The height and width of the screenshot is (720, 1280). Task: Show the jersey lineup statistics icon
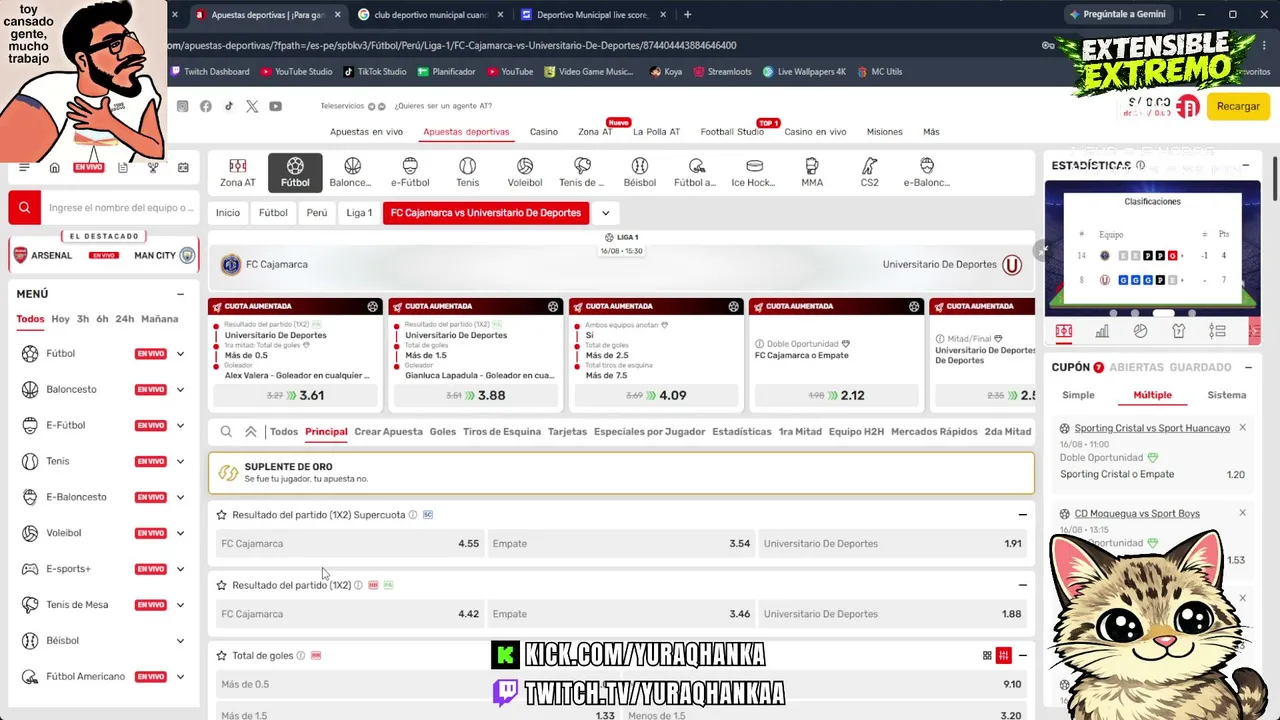tap(1179, 331)
